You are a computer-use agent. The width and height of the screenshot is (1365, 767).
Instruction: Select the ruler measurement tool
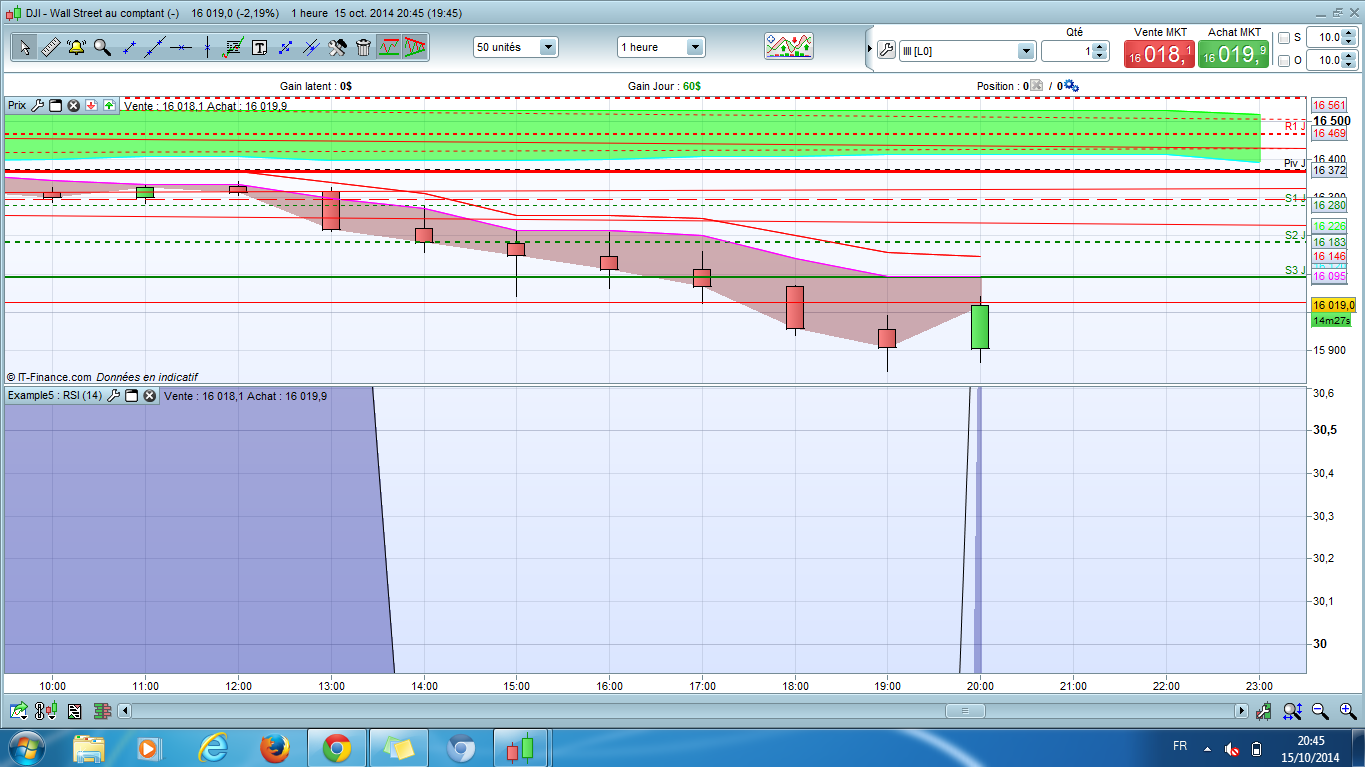point(50,47)
